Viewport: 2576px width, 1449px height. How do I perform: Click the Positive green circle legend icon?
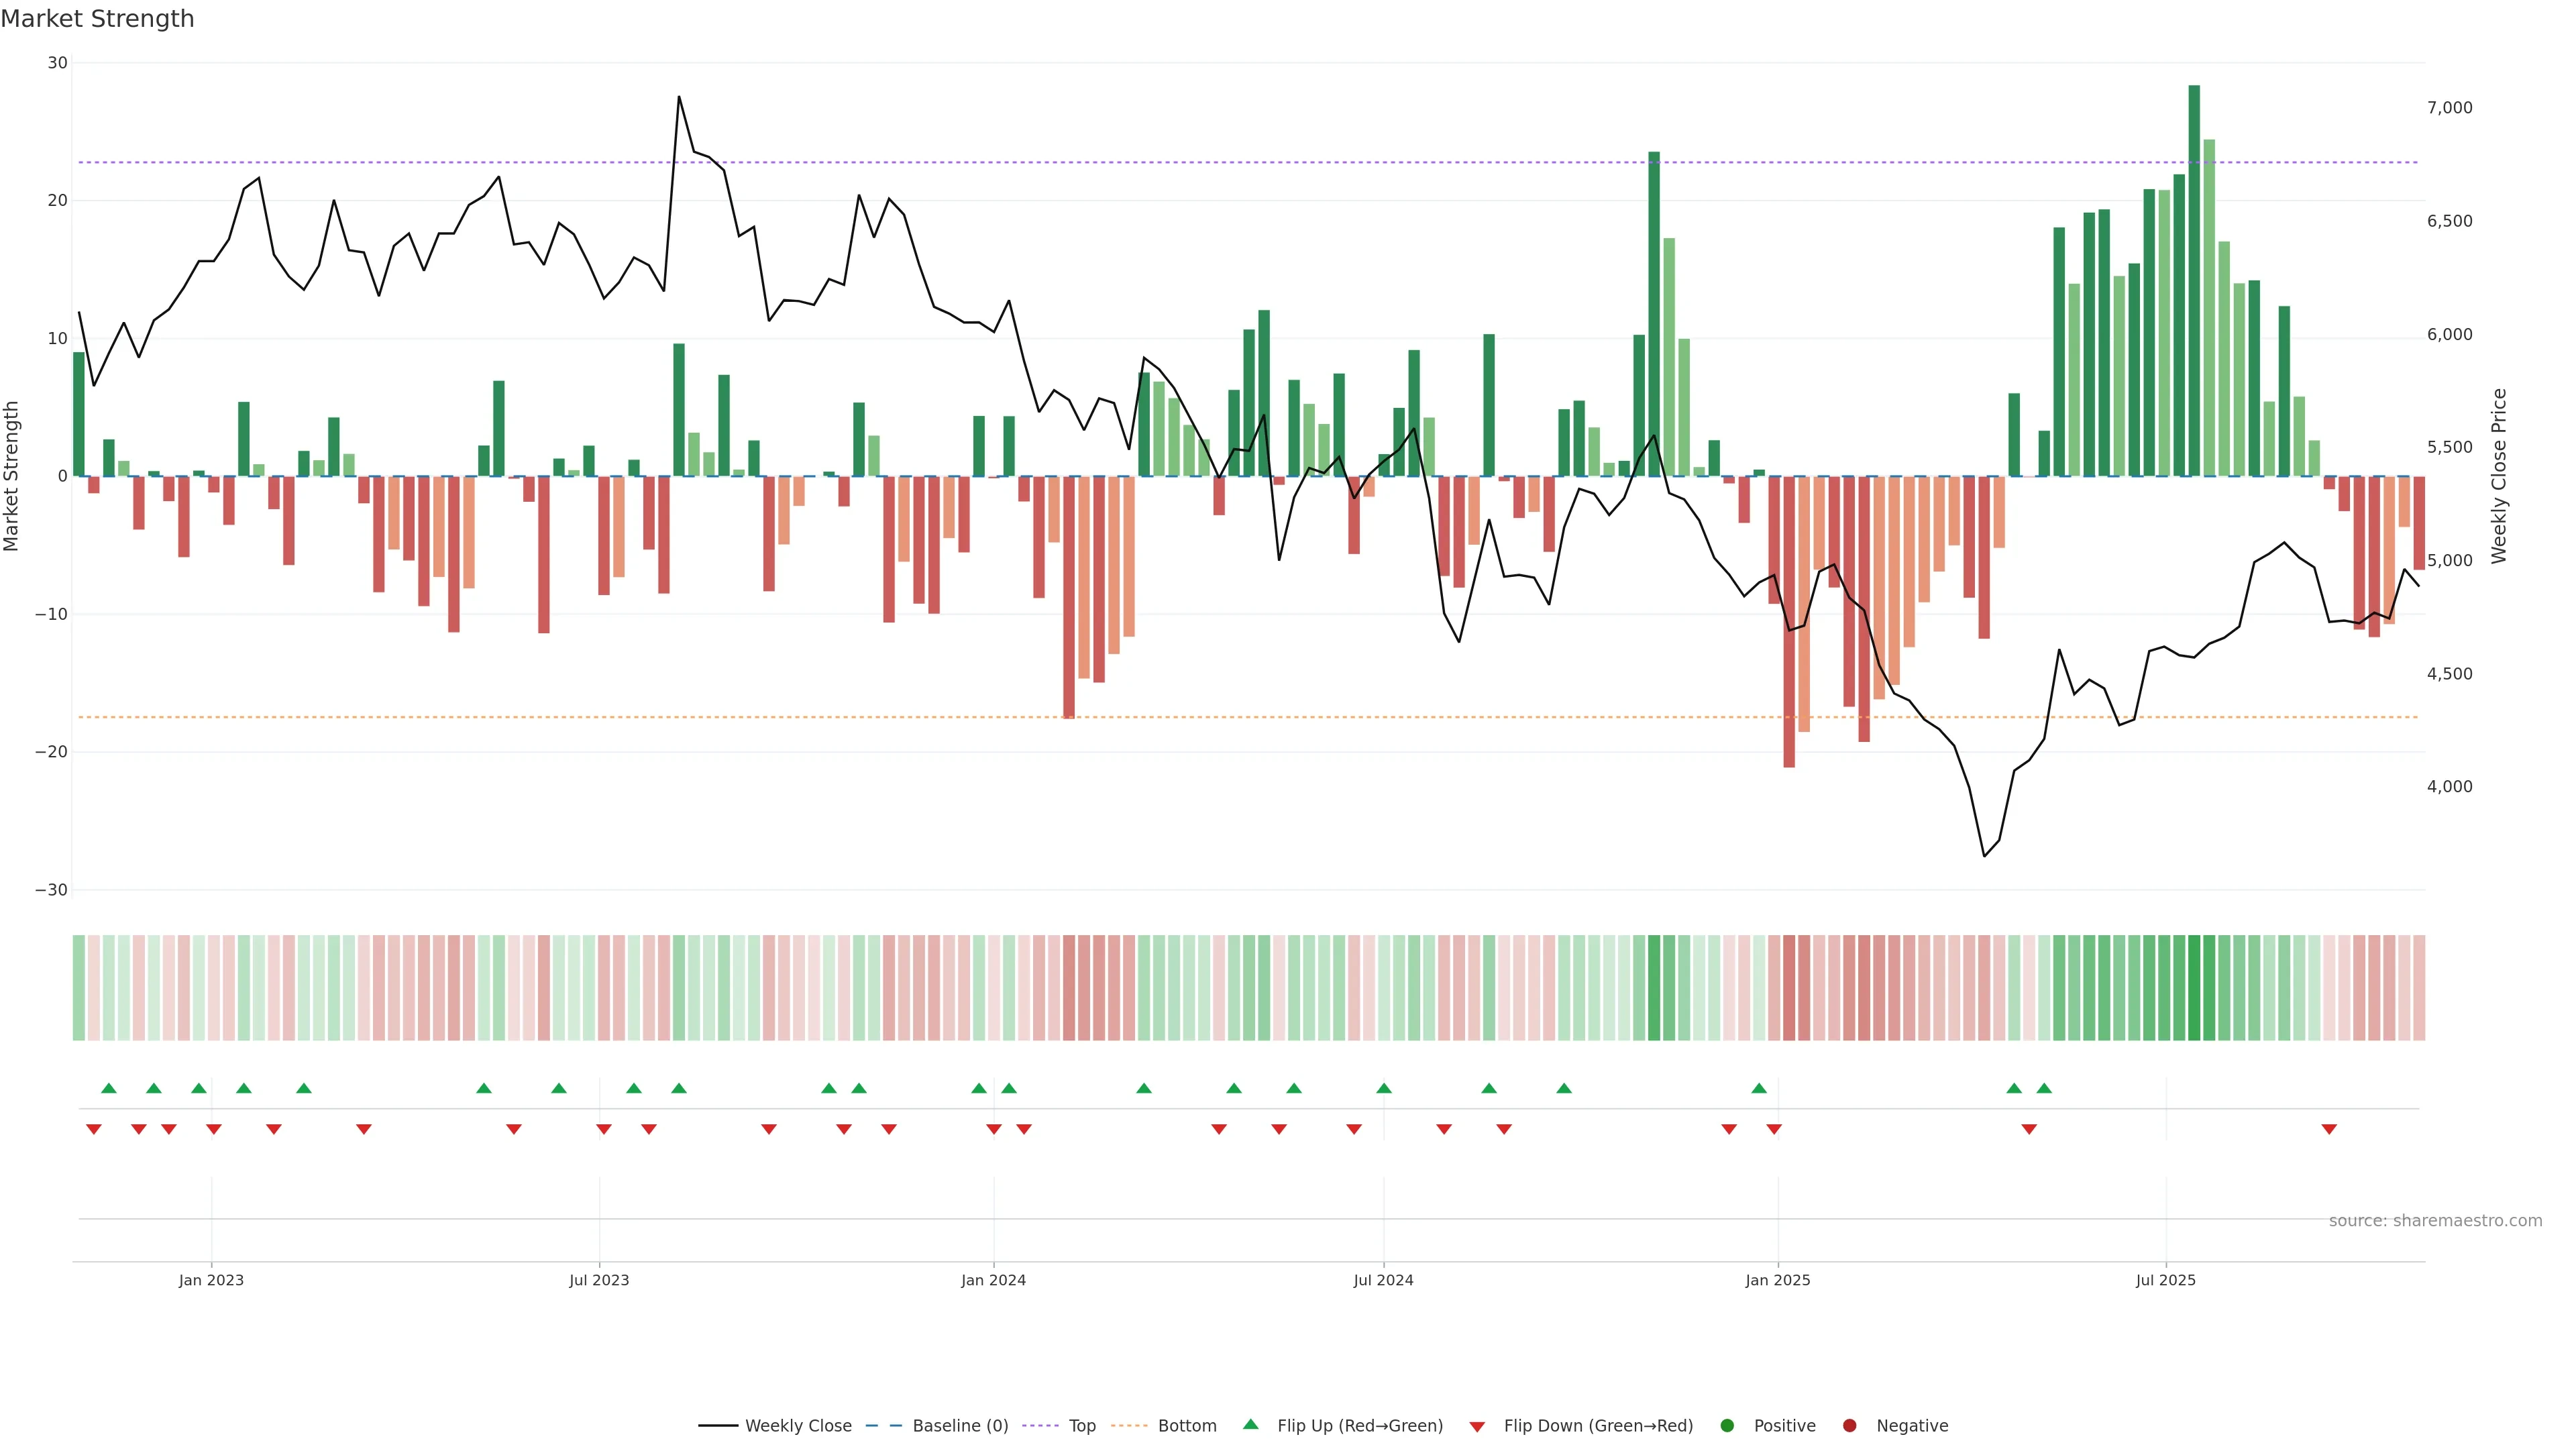[x=1727, y=1426]
